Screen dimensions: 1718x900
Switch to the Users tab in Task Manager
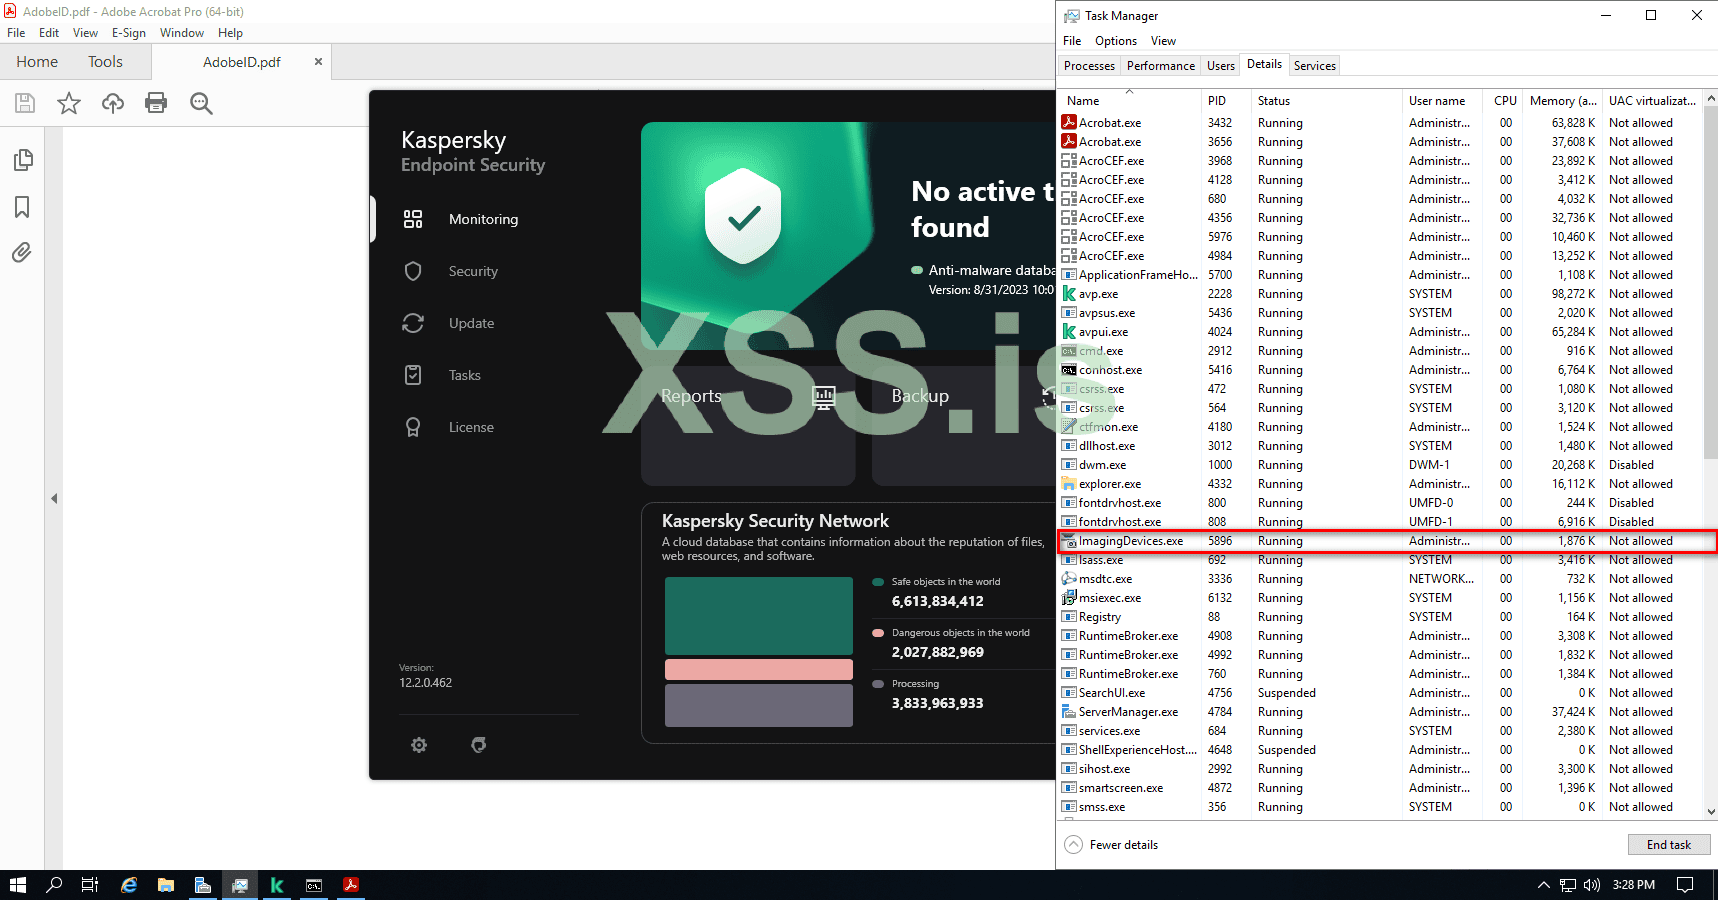pyautogui.click(x=1221, y=66)
